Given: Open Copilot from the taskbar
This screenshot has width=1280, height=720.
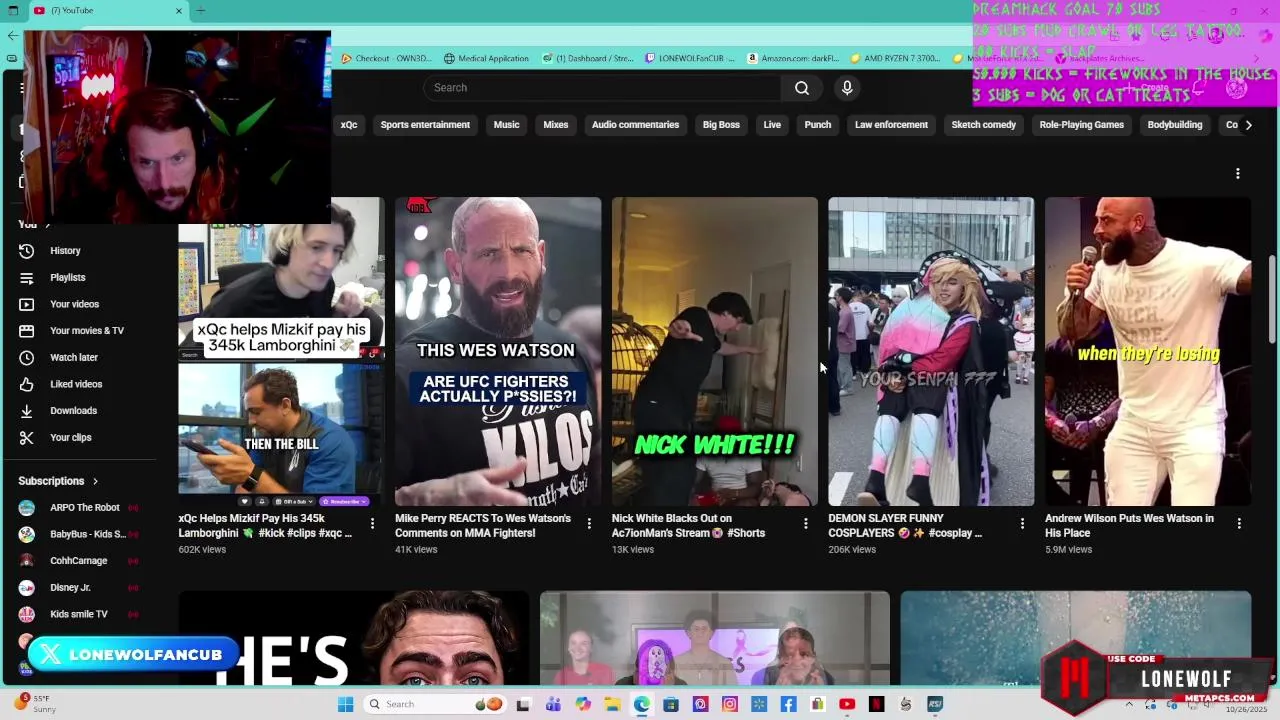Looking at the screenshot, I should click(x=583, y=704).
